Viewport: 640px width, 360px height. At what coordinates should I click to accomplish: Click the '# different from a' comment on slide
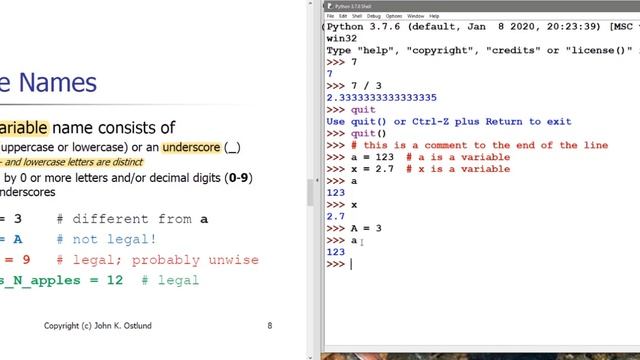(132, 219)
